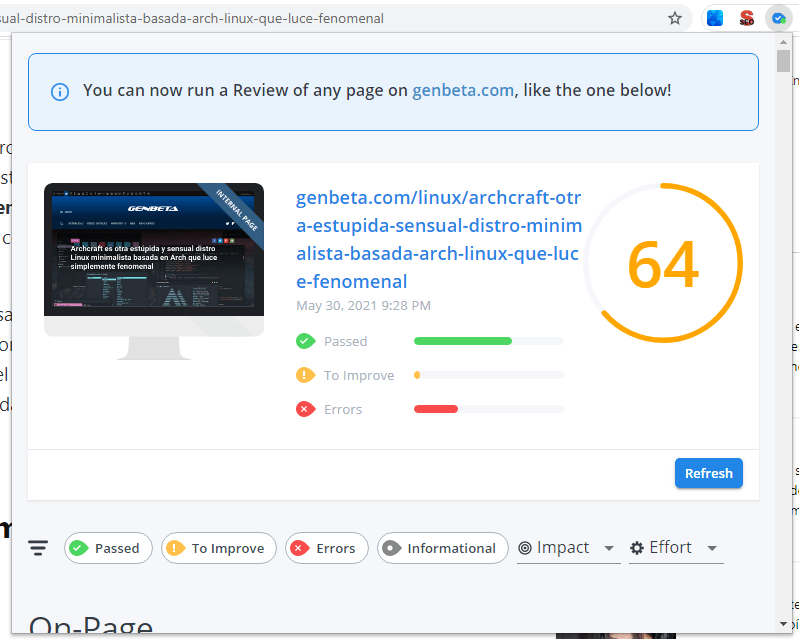Open the genbeta.com link in the banner

click(x=463, y=90)
